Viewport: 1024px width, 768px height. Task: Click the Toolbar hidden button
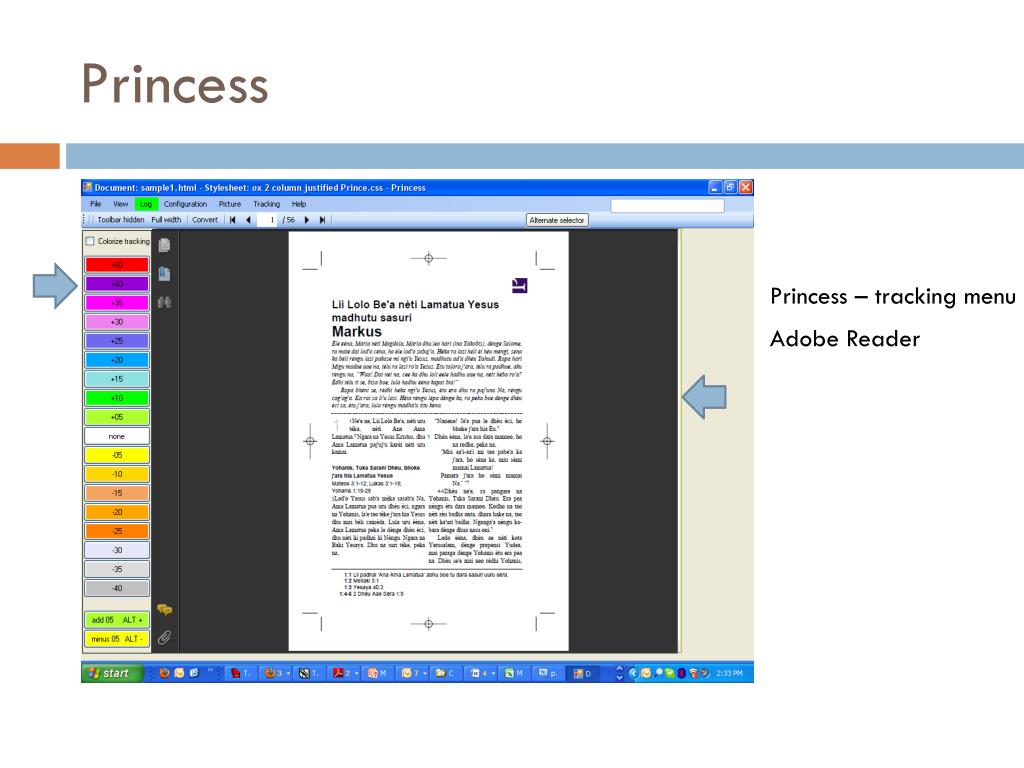click(121, 220)
